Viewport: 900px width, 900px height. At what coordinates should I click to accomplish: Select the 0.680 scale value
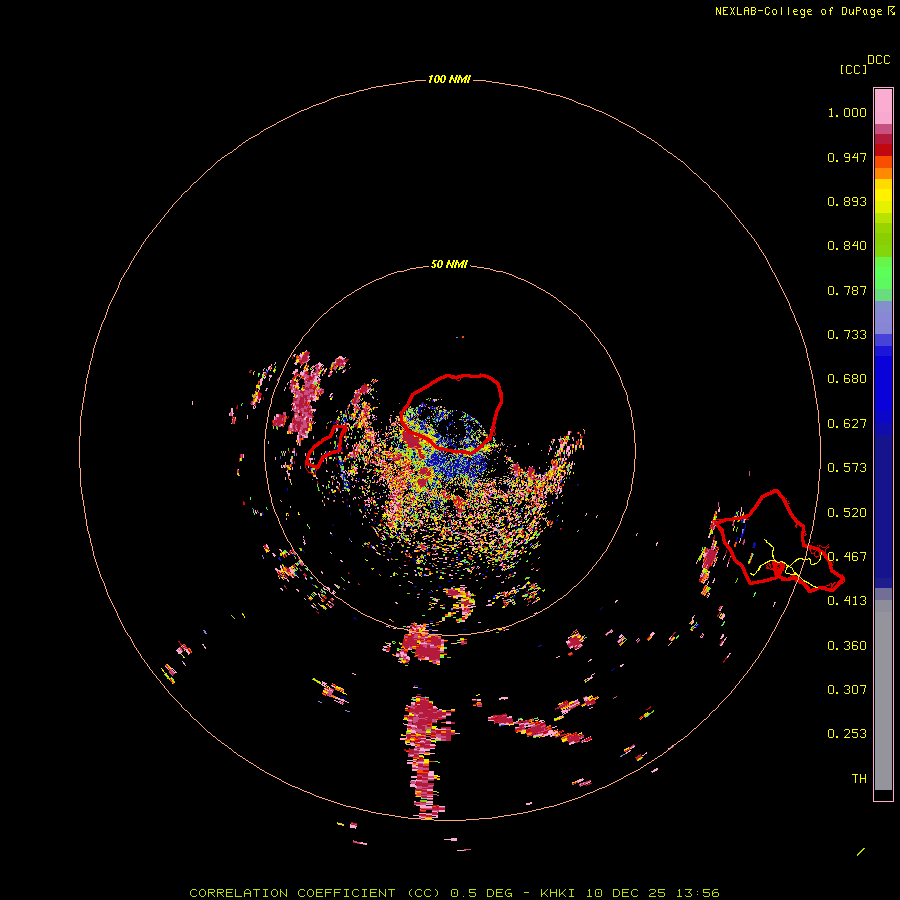click(x=847, y=379)
